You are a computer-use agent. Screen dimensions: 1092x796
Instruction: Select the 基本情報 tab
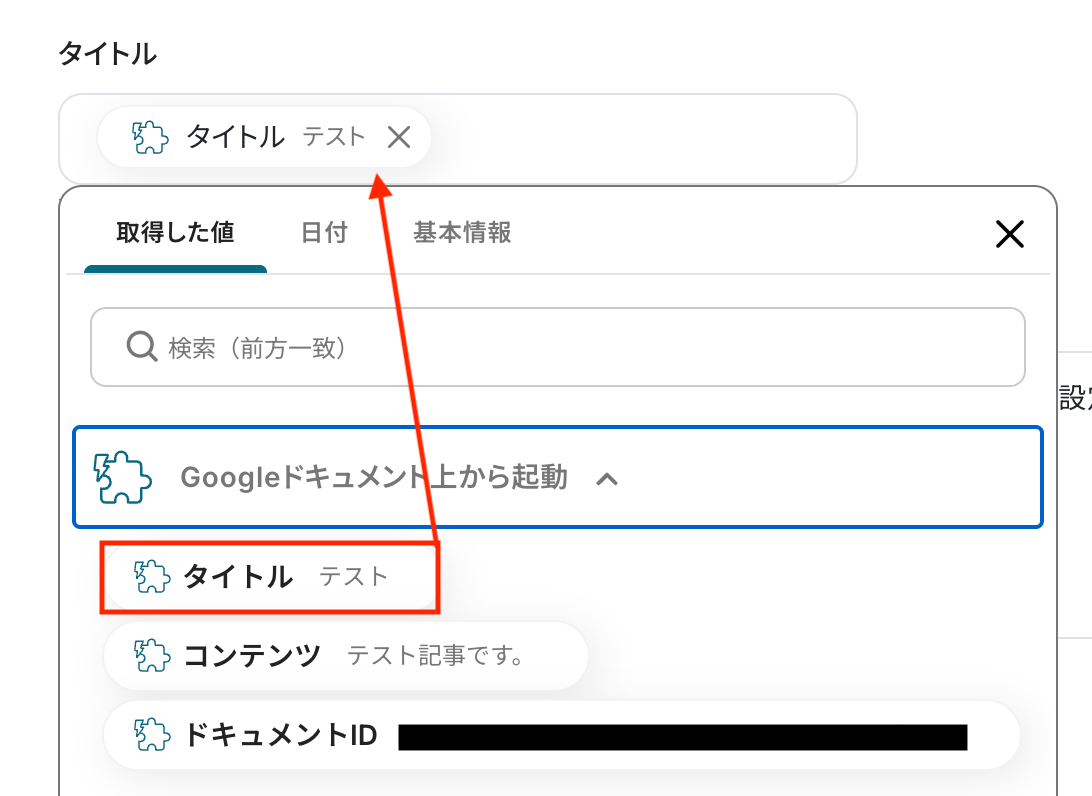click(462, 233)
